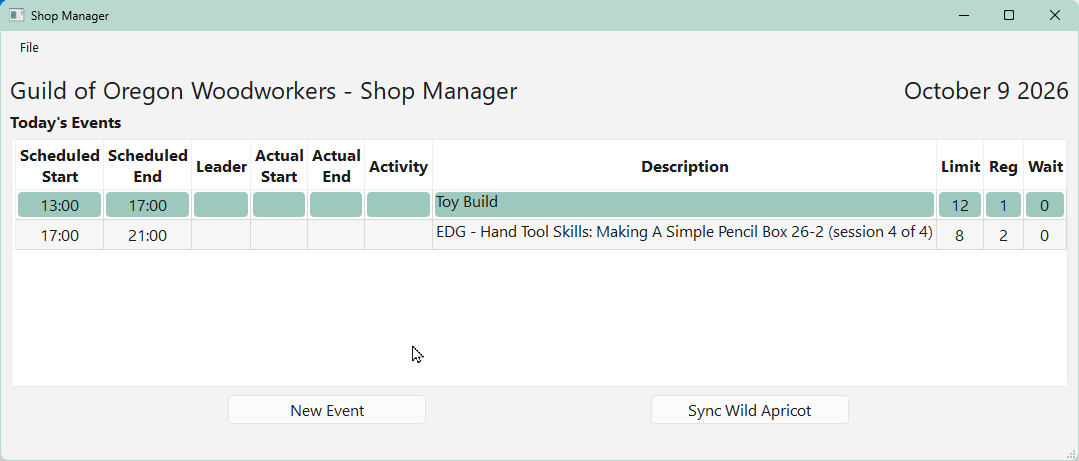Select the Toy Build description cell
Viewport: 1079px width, 461px height.
point(683,205)
